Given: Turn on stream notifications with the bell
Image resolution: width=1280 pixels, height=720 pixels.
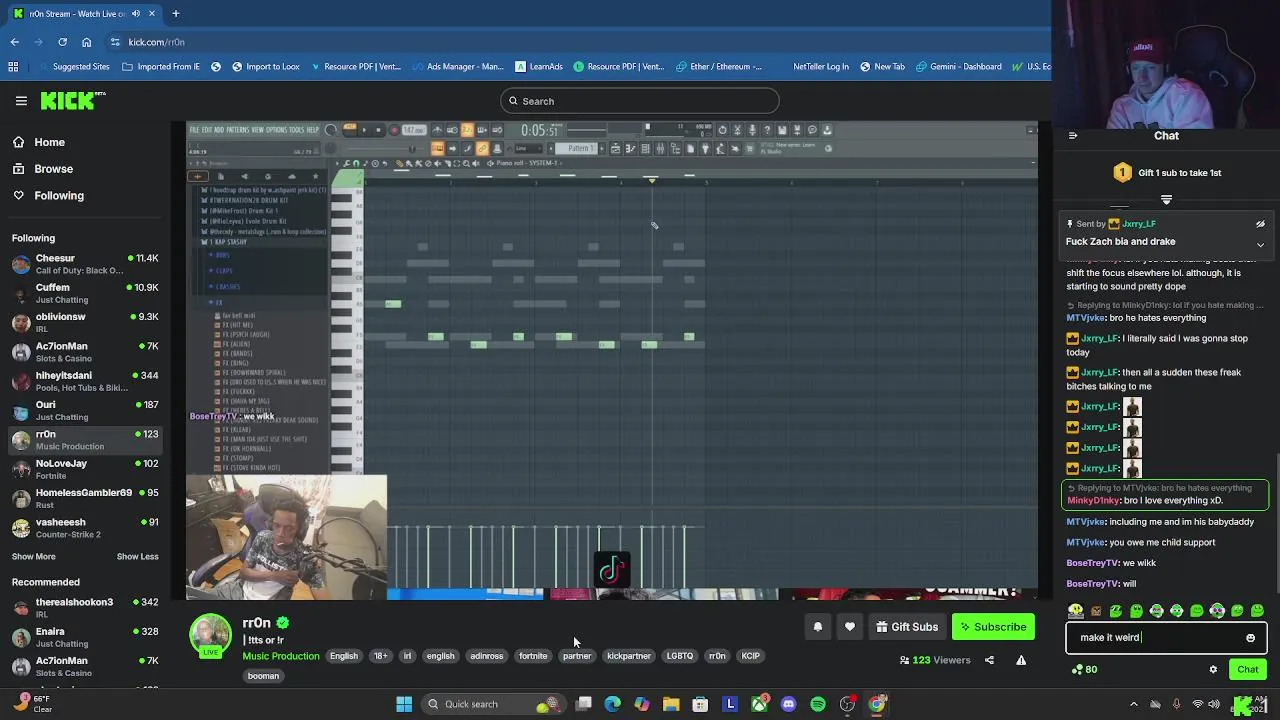Looking at the screenshot, I should (x=817, y=627).
